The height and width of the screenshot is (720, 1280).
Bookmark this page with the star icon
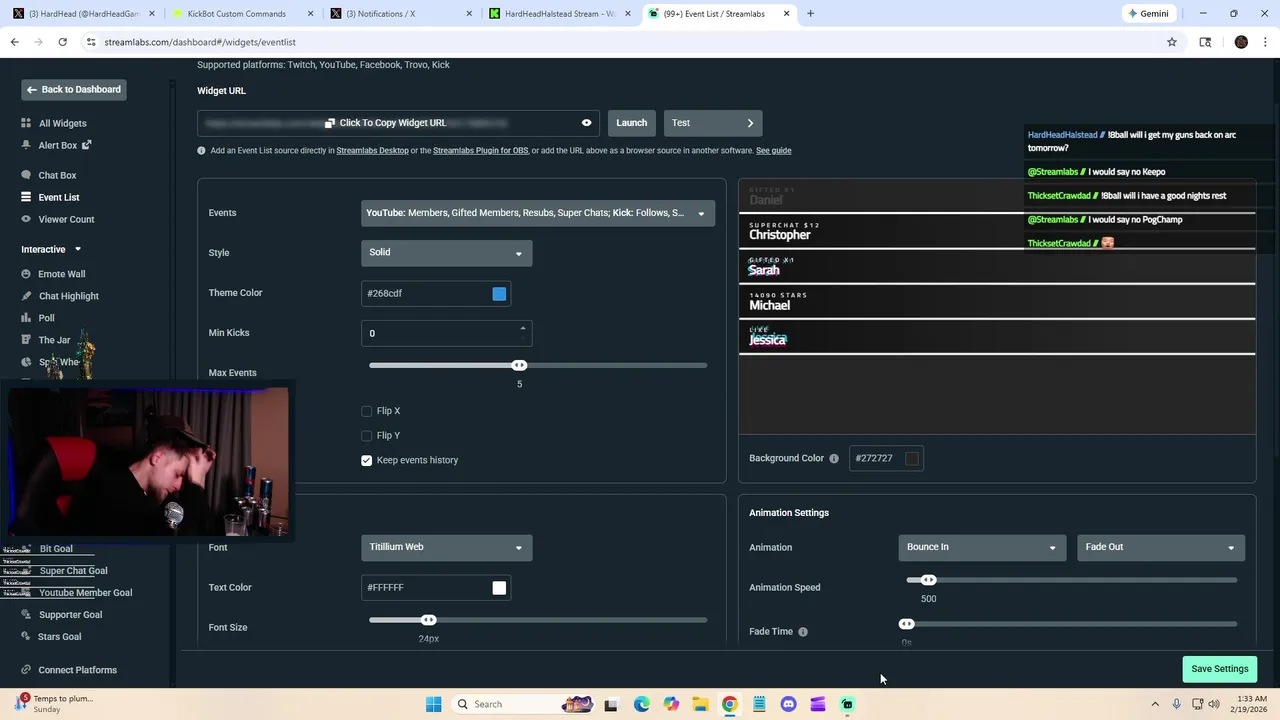1172,42
